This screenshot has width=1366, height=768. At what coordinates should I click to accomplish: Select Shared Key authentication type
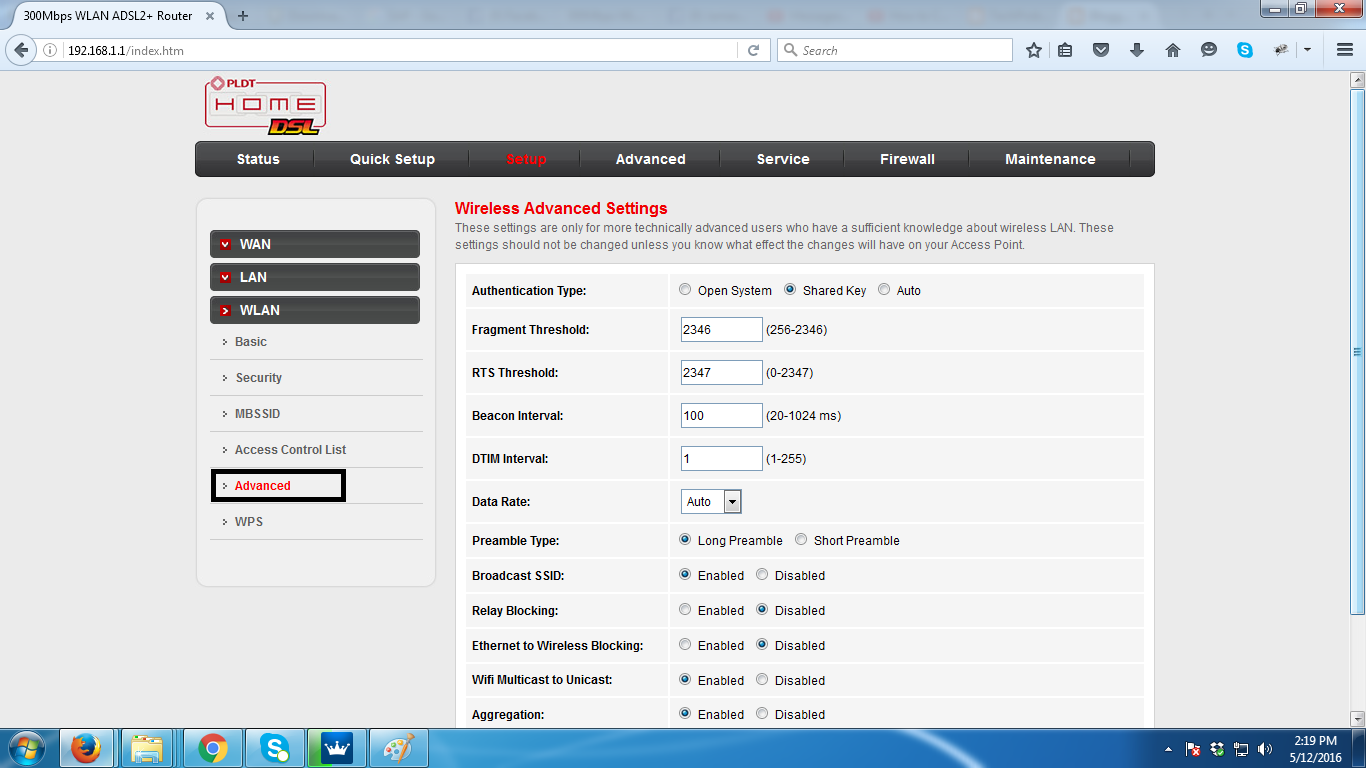790,290
